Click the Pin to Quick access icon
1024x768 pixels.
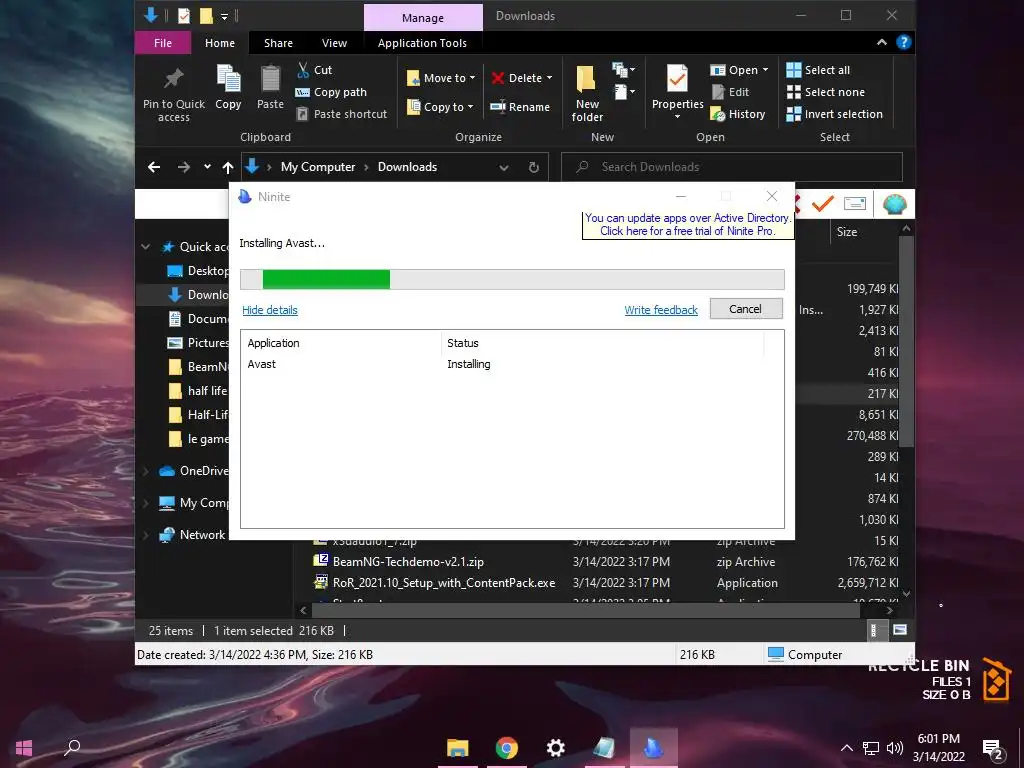(173, 79)
